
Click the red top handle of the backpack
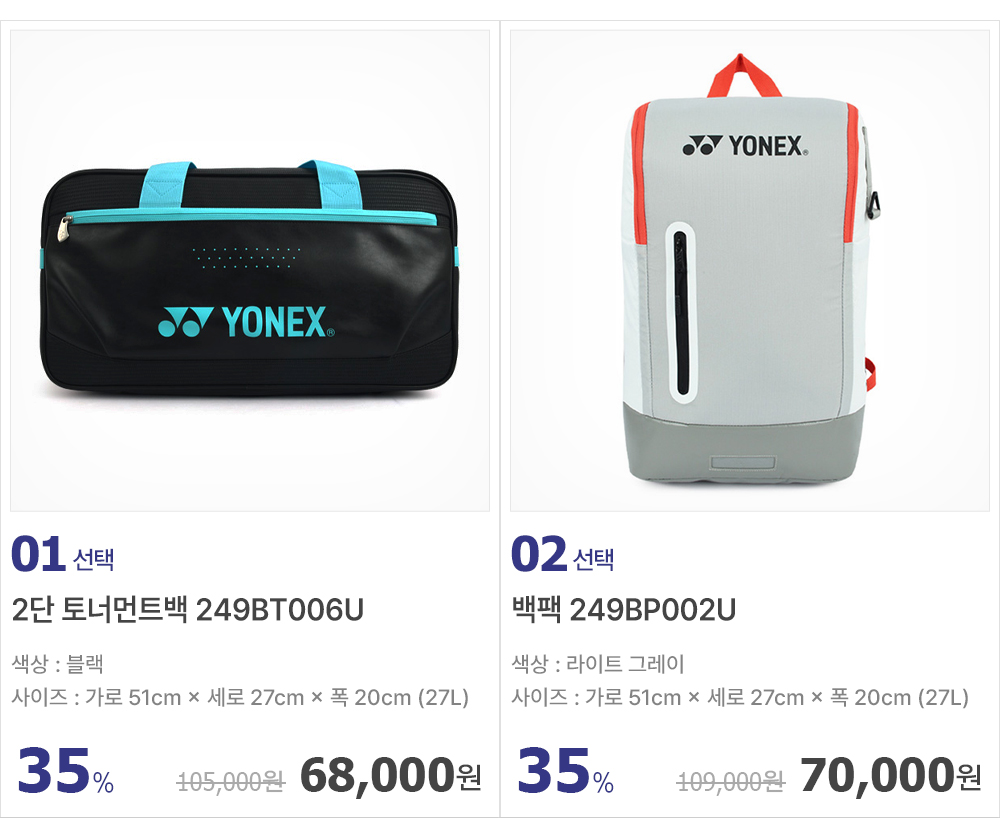pyautogui.click(x=744, y=76)
